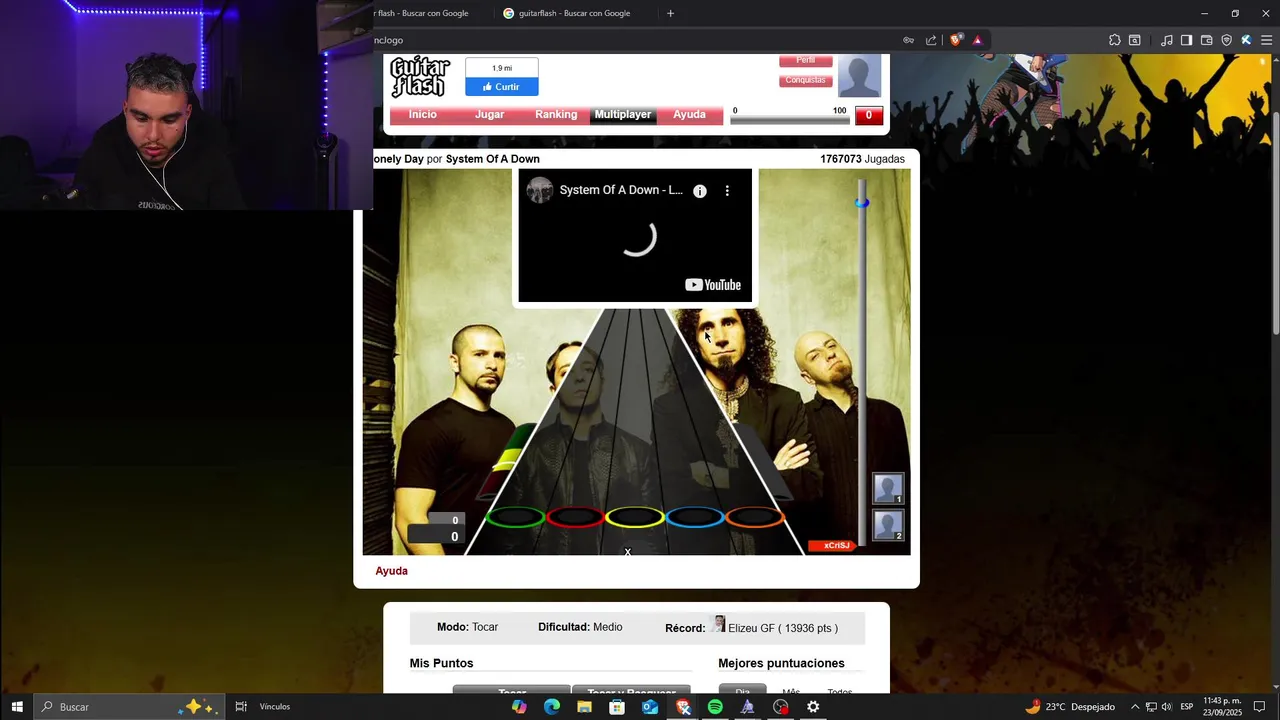Image resolution: width=1280 pixels, height=720 pixels.
Task: Open the notification center icon
Action: [x=1260, y=707]
